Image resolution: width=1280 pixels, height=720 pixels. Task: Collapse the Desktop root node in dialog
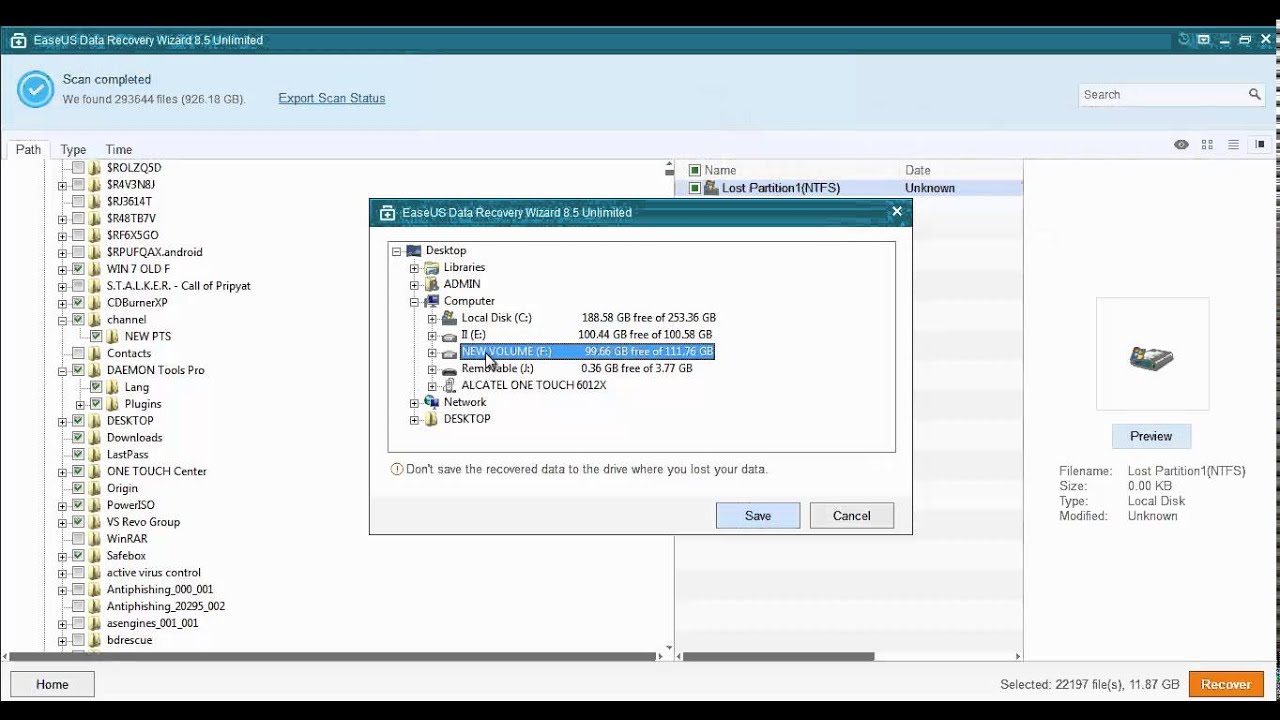(396, 251)
